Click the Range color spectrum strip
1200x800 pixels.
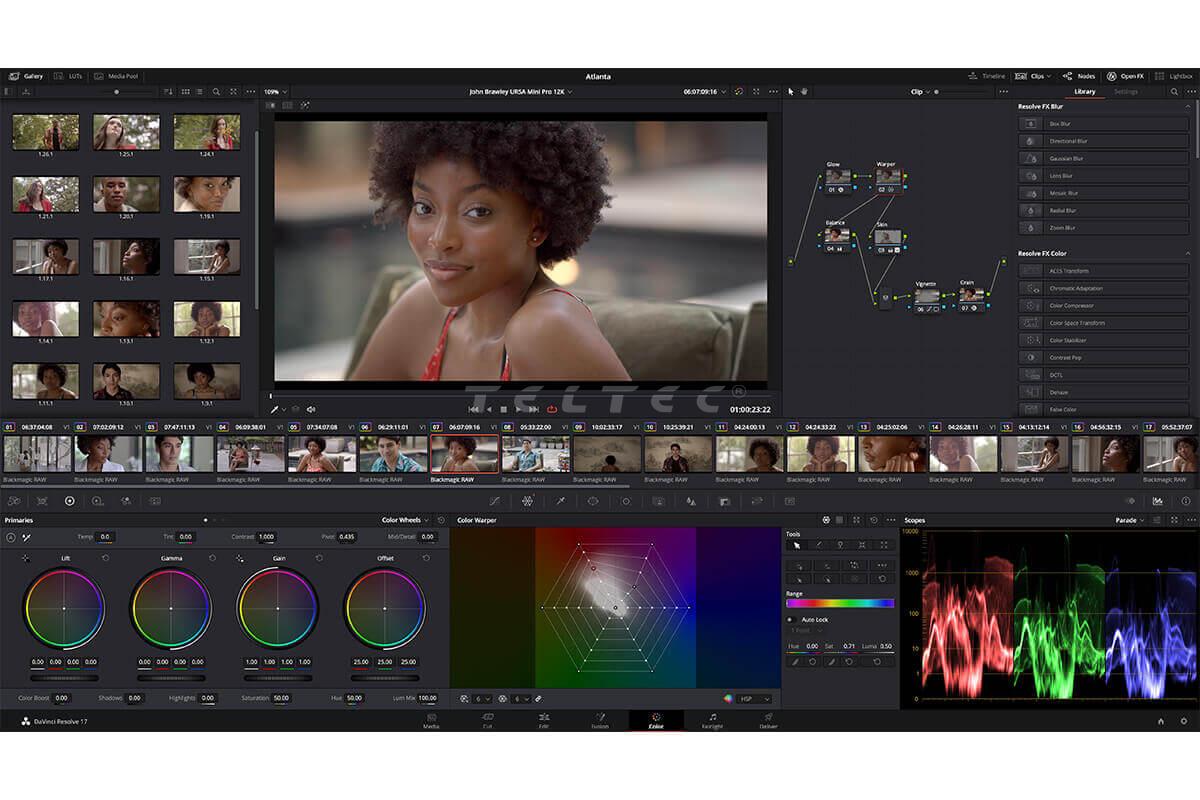(x=840, y=603)
